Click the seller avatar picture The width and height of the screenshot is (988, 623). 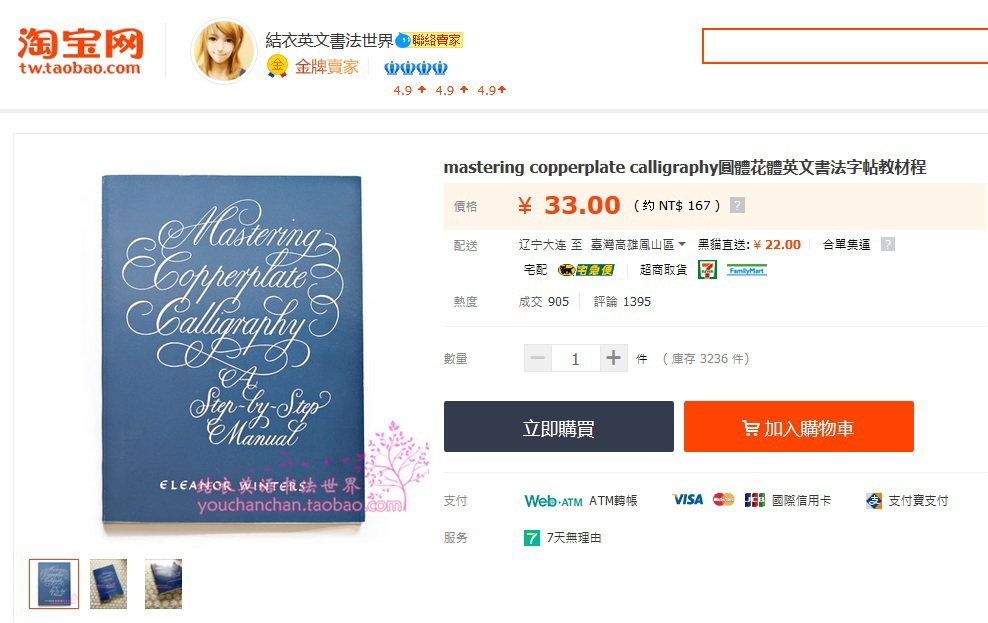coord(223,50)
